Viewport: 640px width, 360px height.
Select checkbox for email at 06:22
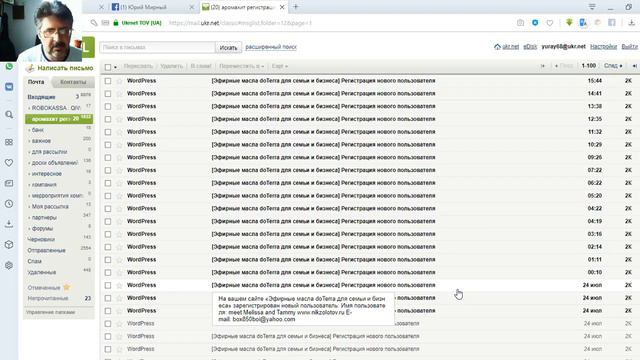tap(108, 183)
